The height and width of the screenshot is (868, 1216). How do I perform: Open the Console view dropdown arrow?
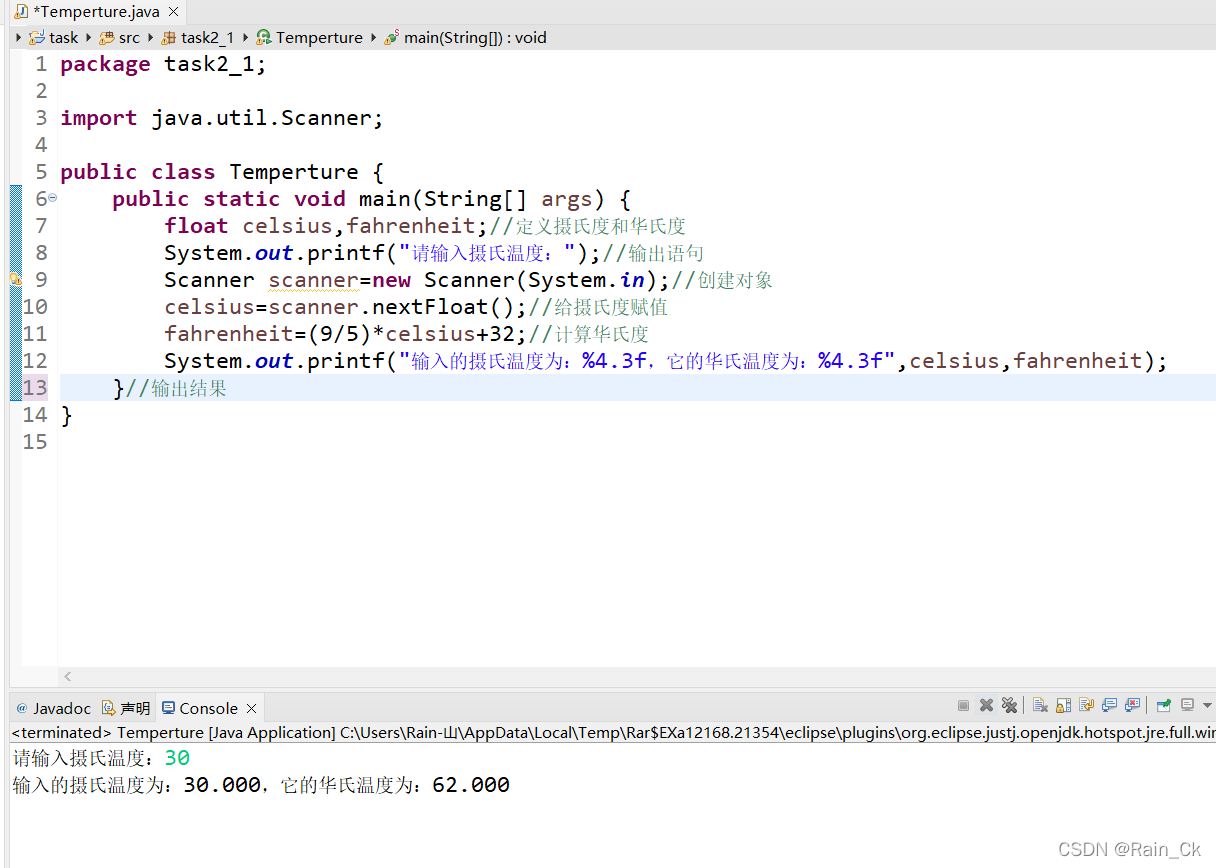point(1207,705)
